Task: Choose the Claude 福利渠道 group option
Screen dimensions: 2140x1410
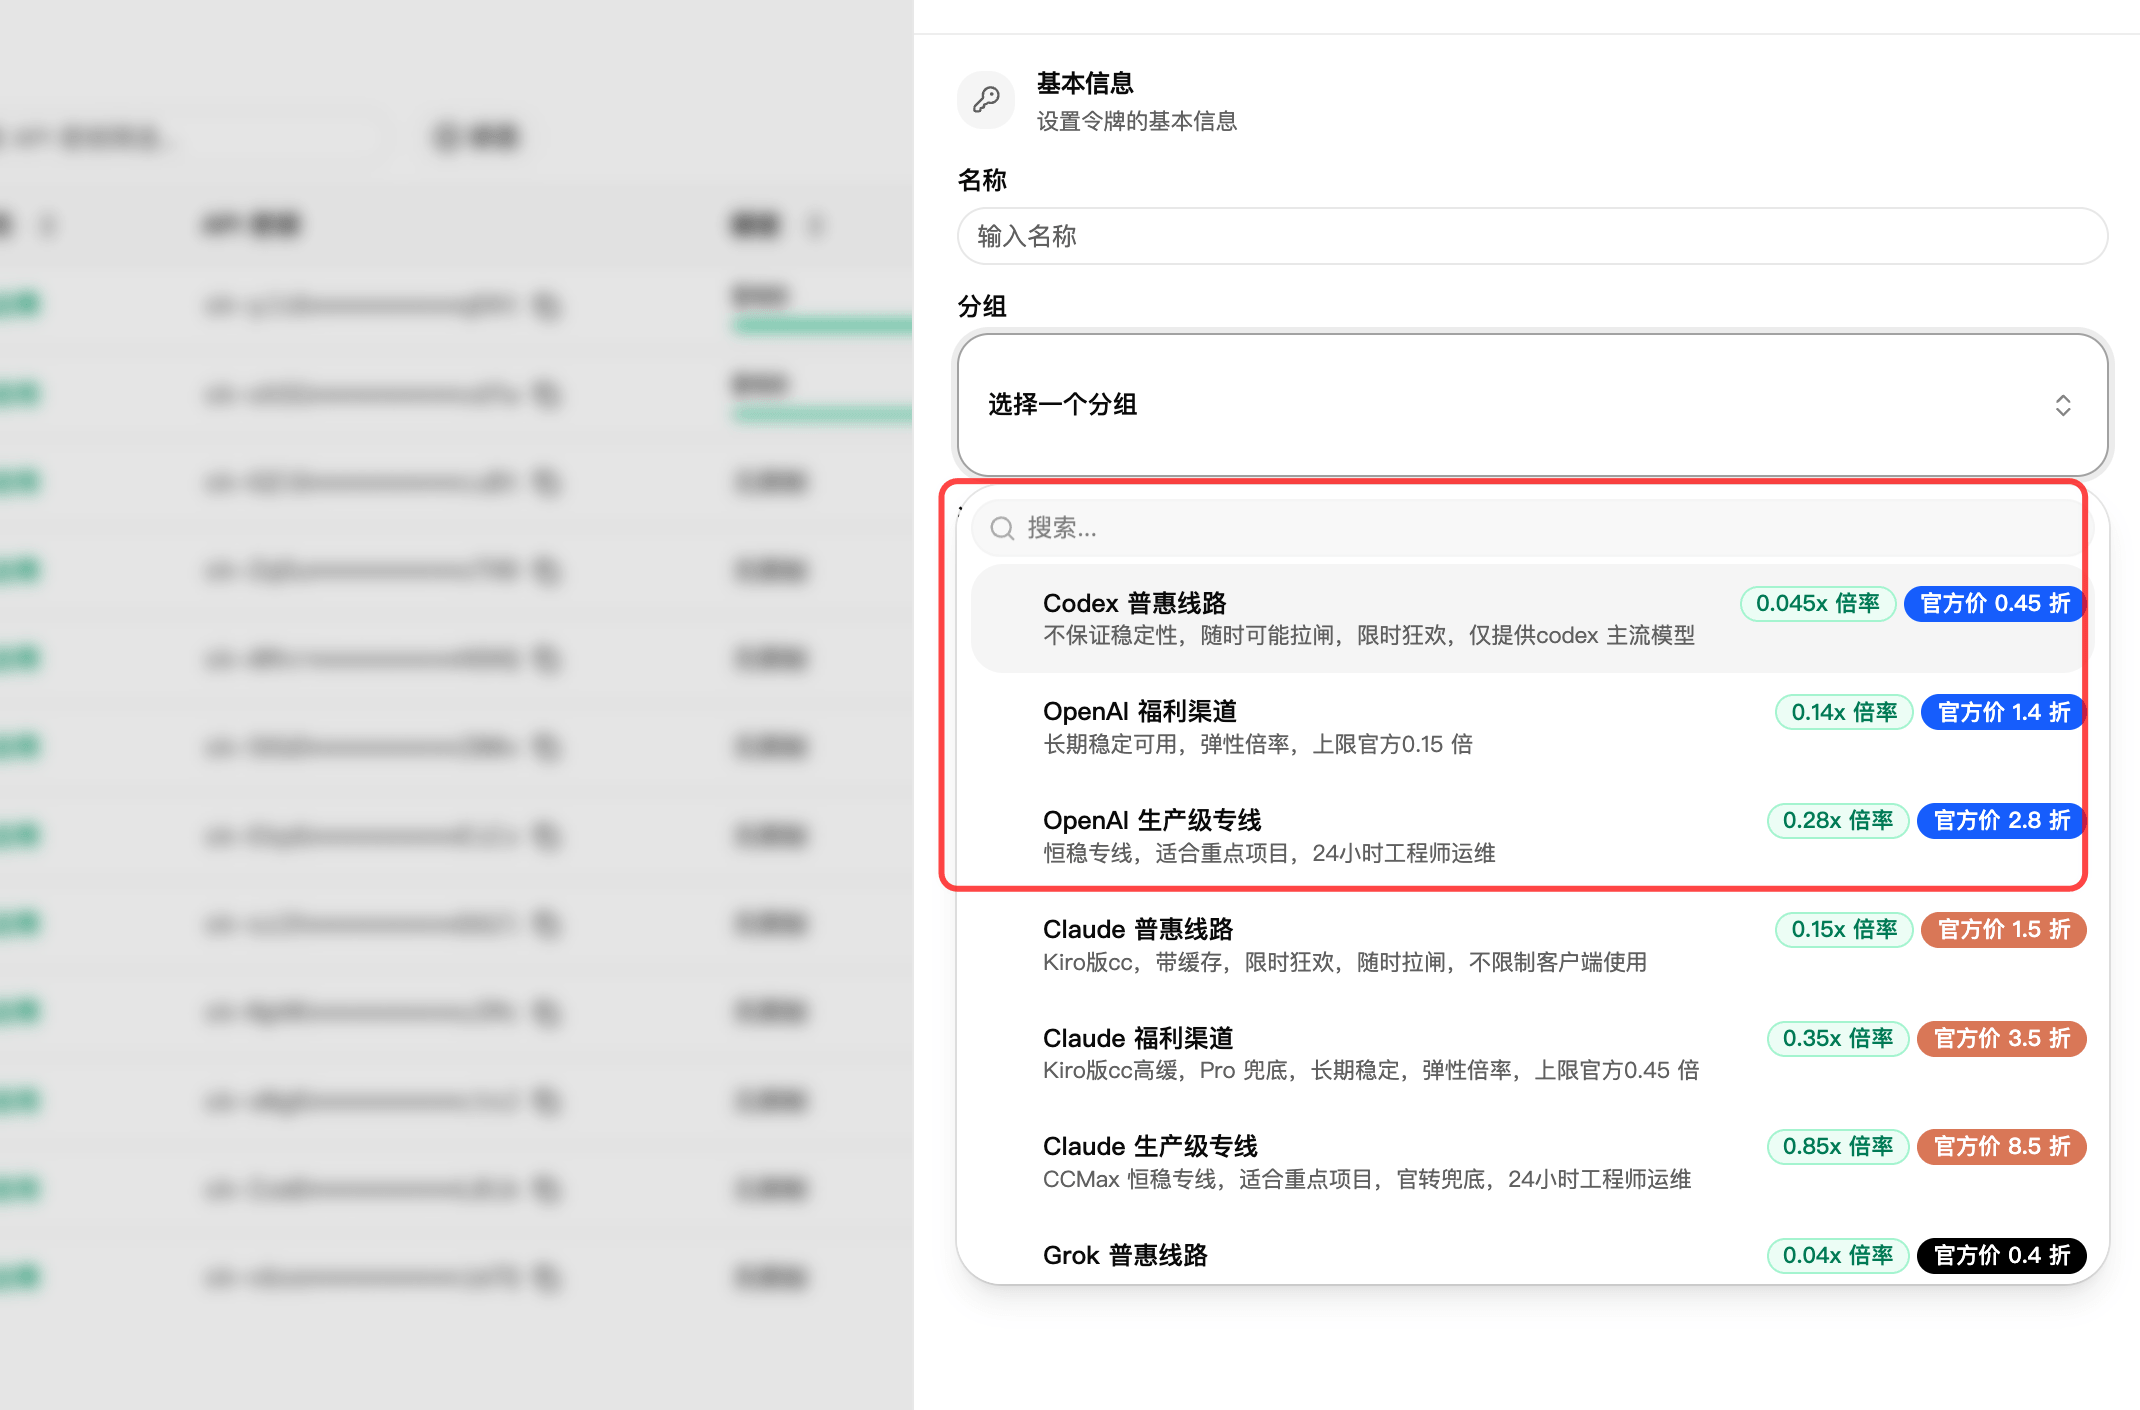Action: [1532, 1054]
